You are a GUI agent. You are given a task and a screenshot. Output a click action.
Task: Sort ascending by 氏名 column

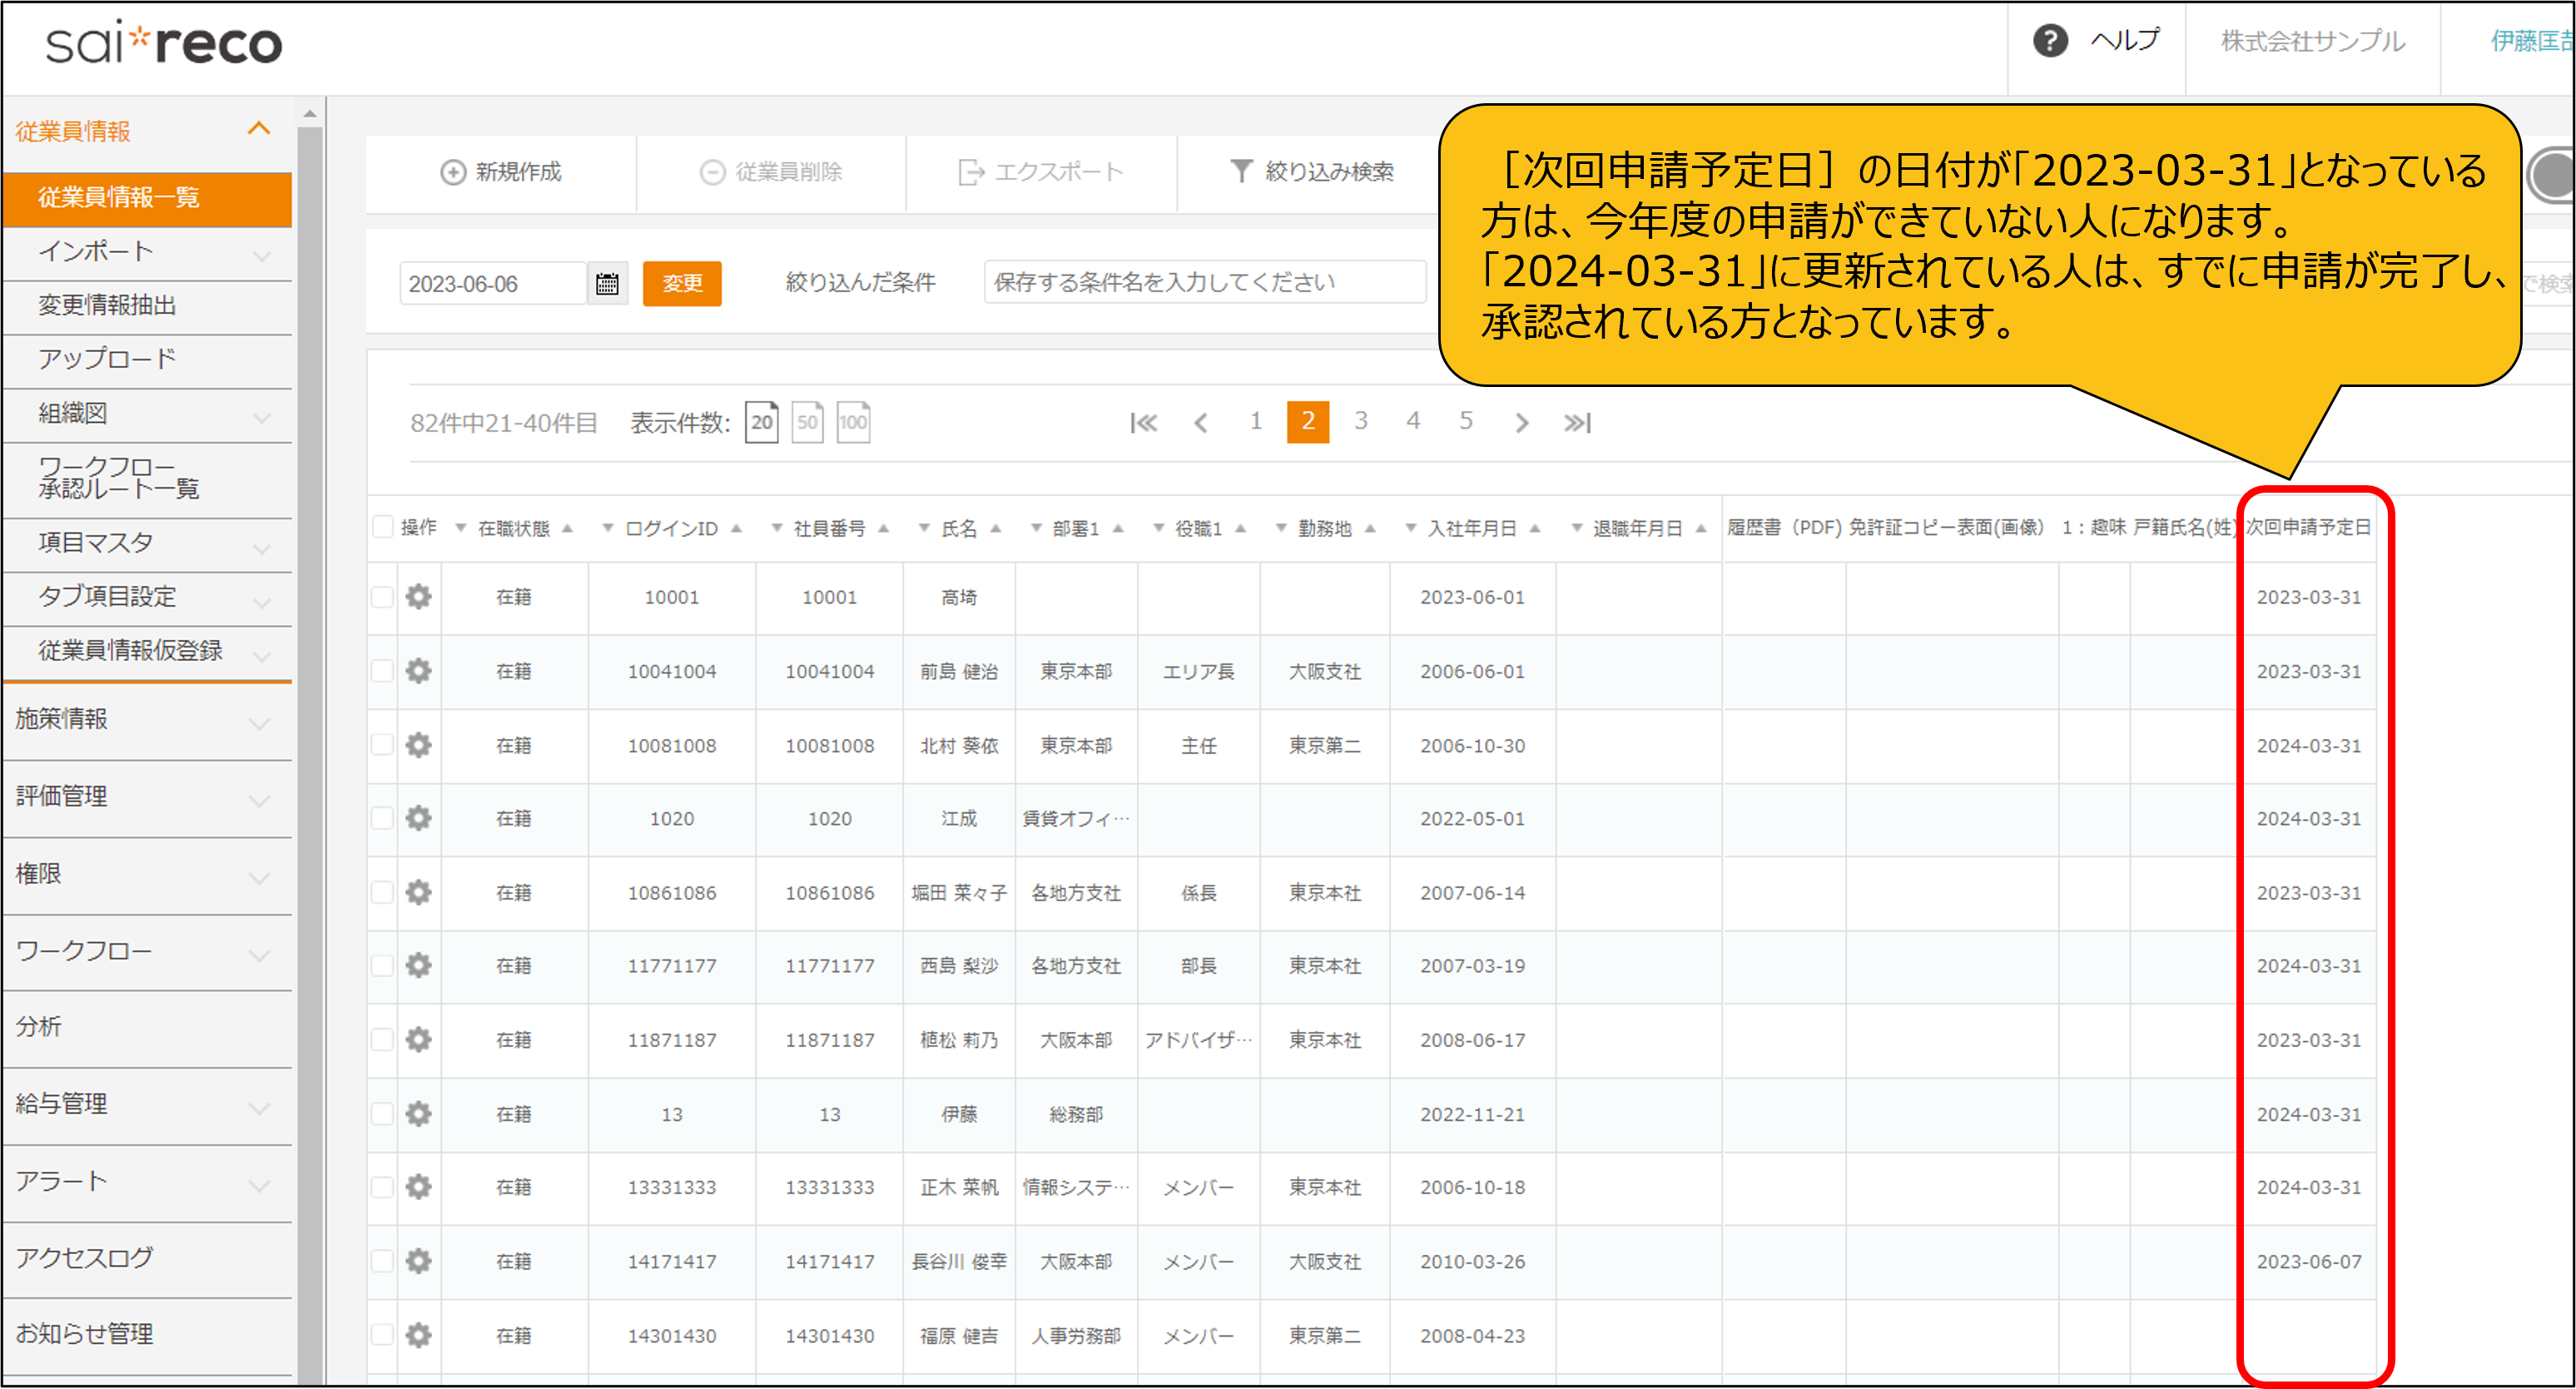pyautogui.click(x=995, y=529)
